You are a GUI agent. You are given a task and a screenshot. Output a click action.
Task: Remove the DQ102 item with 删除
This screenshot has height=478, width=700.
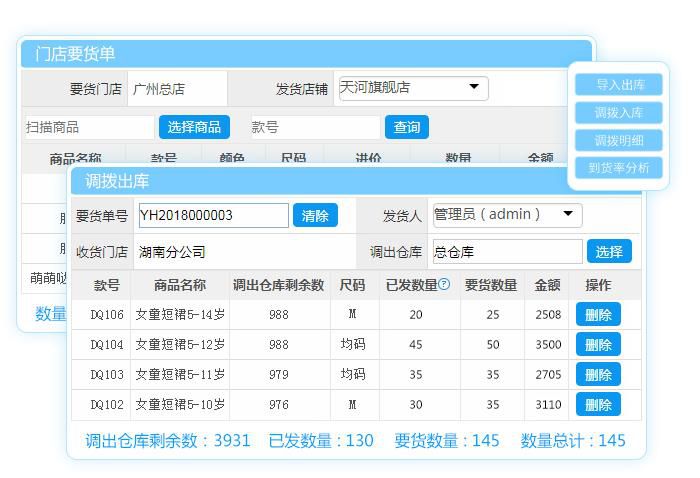(x=598, y=404)
